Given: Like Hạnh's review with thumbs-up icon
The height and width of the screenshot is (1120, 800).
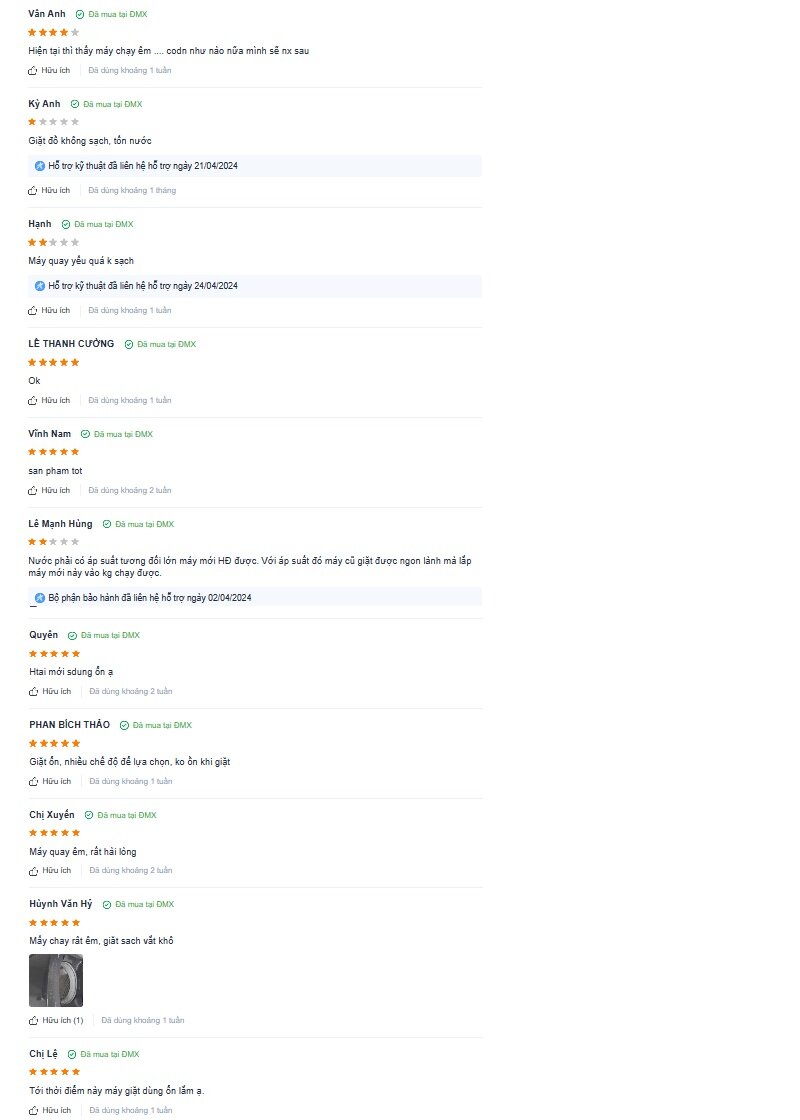Looking at the screenshot, I should [x=32, y=311].
